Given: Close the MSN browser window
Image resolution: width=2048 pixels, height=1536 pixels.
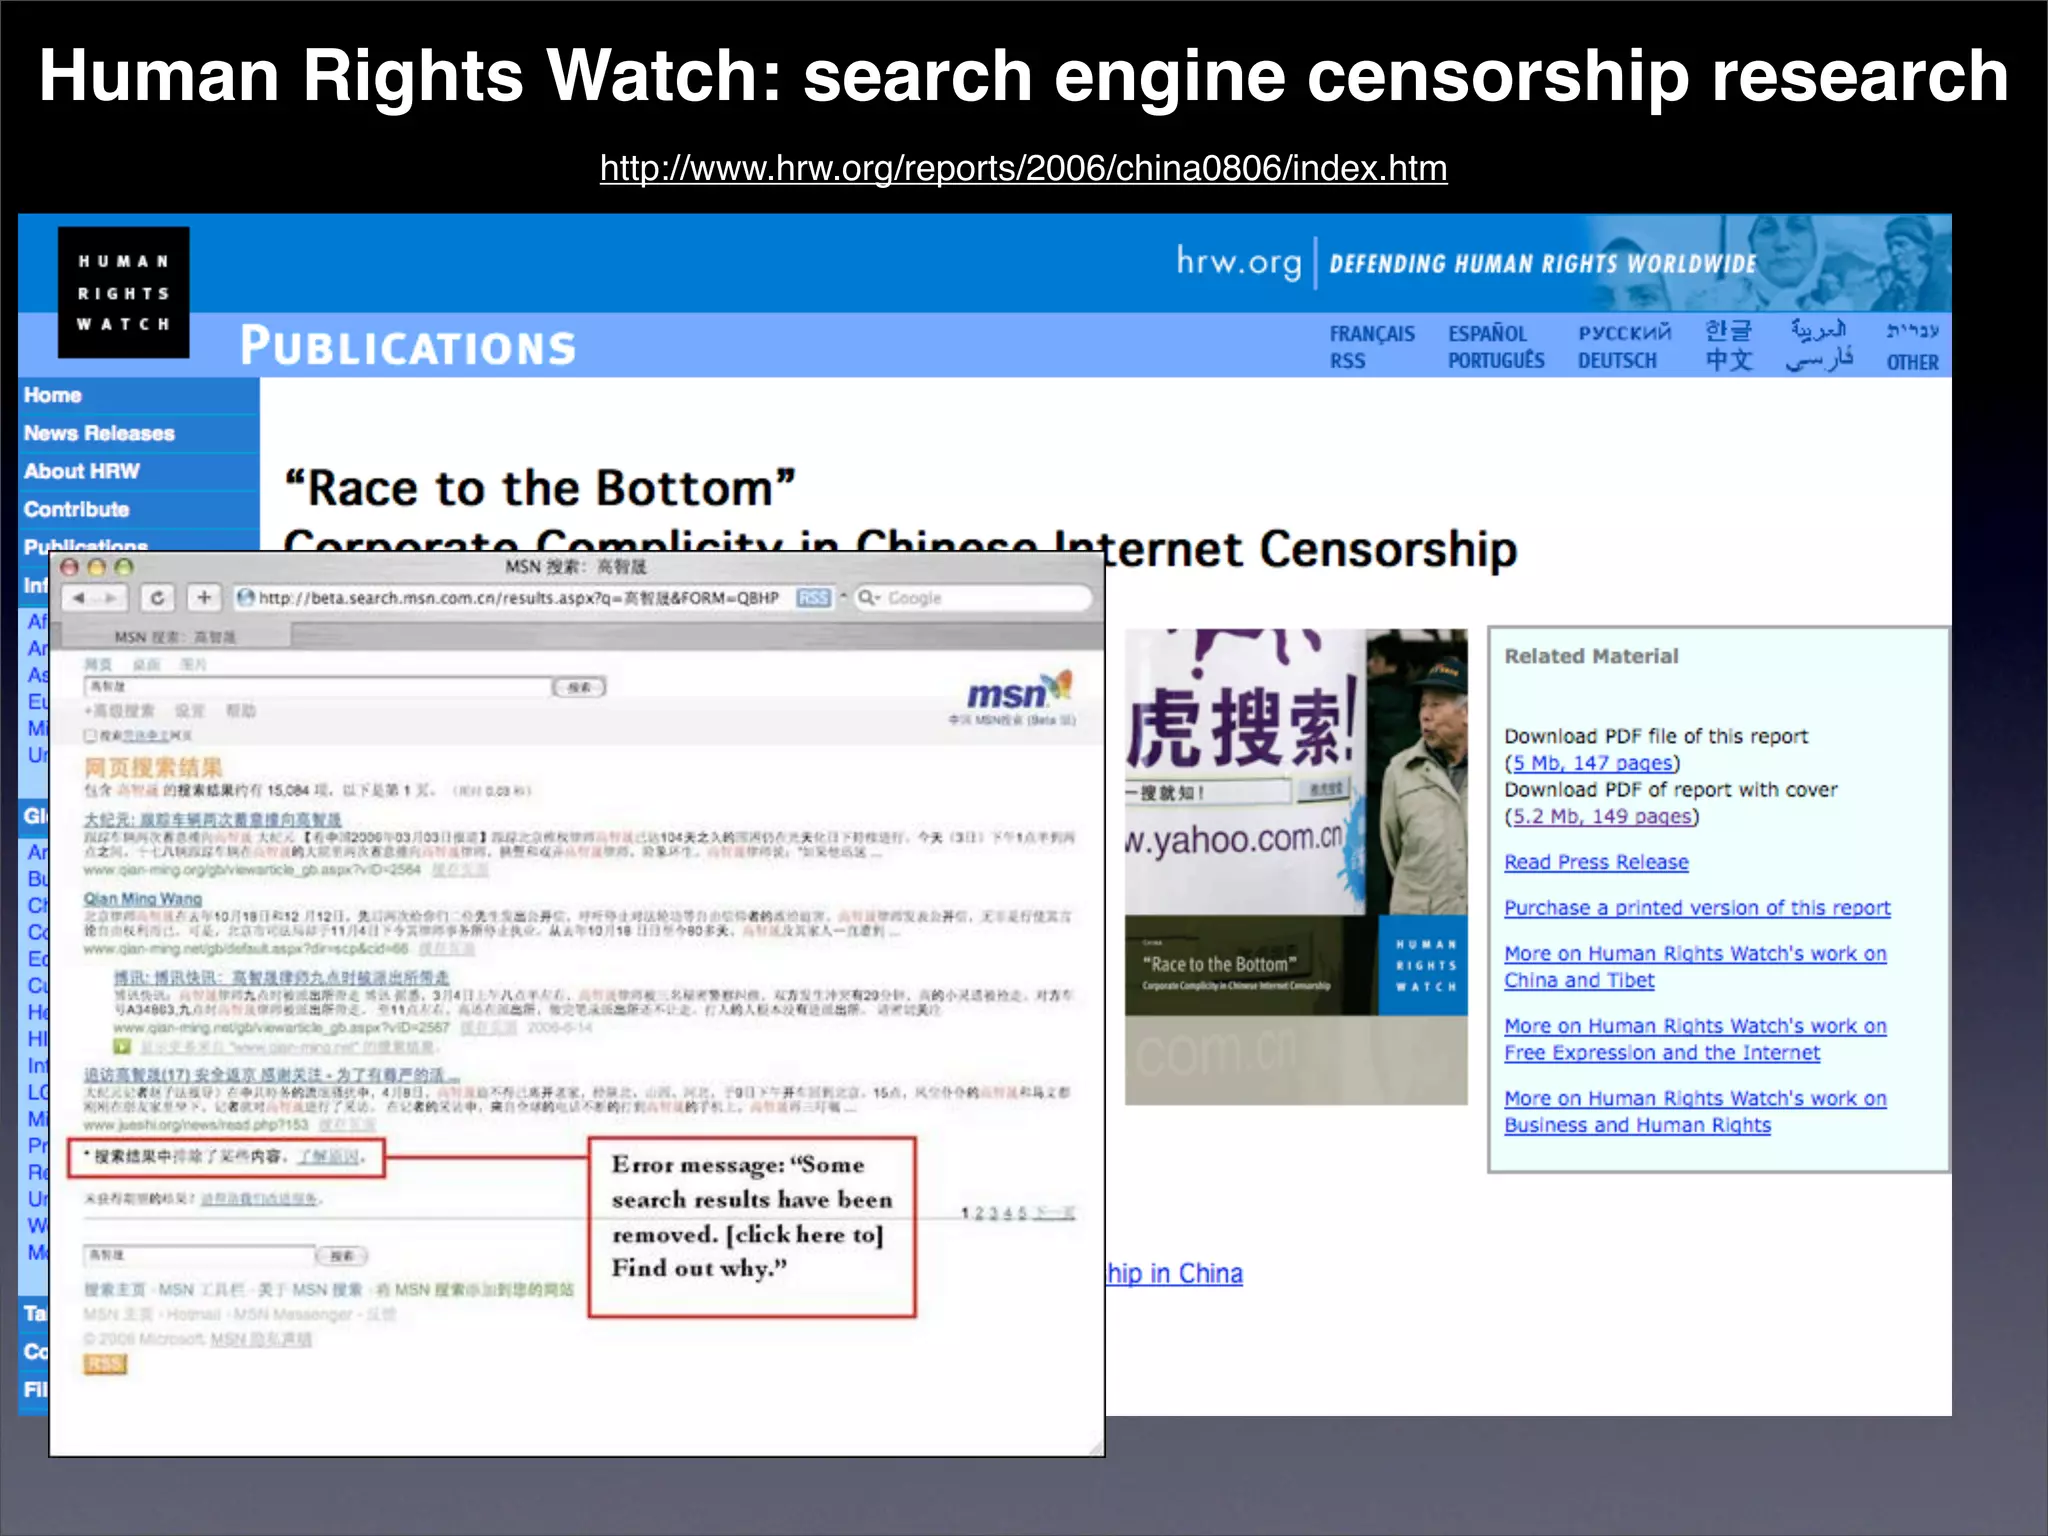Looking at the screenshot, I should coord(70,567).
